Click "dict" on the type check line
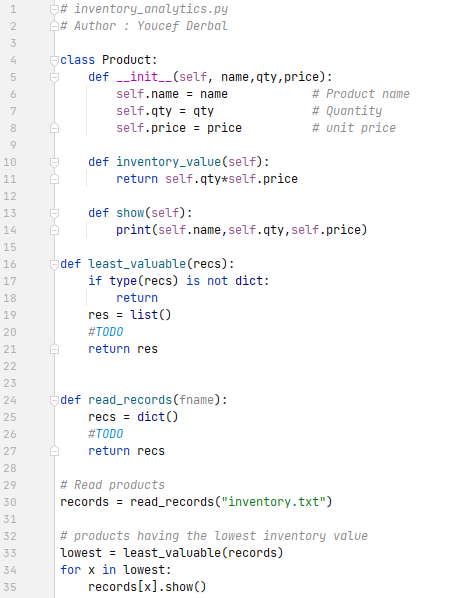Screen dimensions: 451x598 (249, 281)
